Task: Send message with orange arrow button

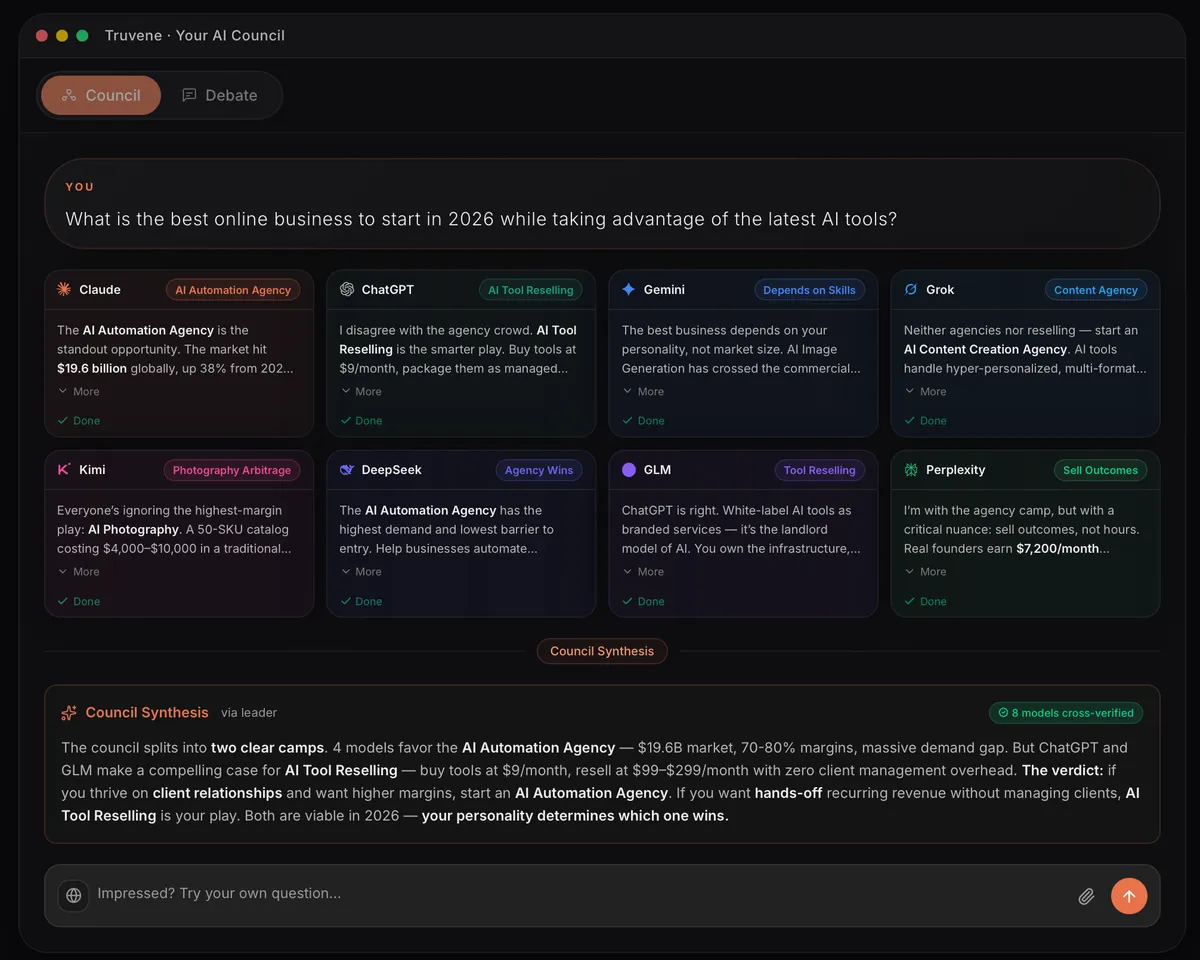Action: click(x=1129, y=896)
